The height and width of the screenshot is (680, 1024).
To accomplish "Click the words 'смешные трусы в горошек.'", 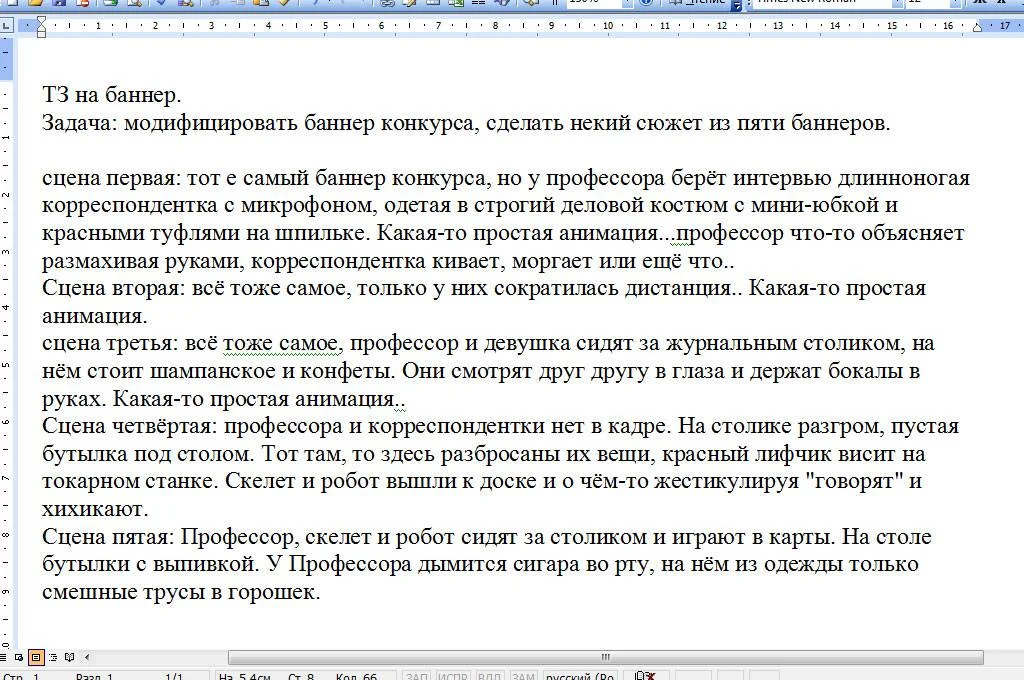I will pyautogui.click(x=181, y=592).
